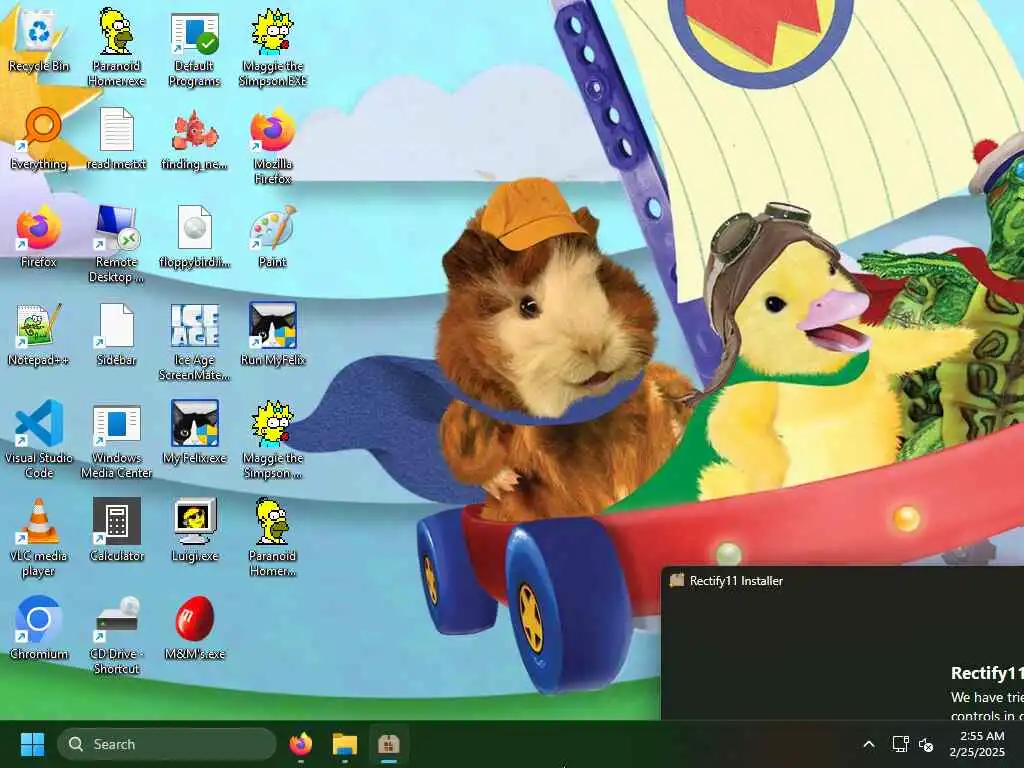
Task: Click the Rectify11 Installer taskbar button
Action: click(x=389, y=744)
